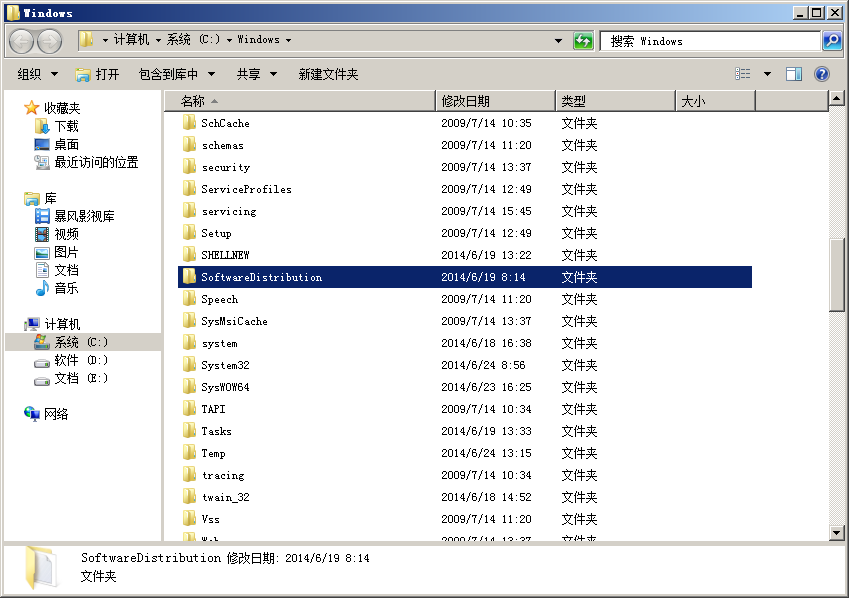
Task: Click the file list scrollbar thumb
Action: click(x=837, y=275)
